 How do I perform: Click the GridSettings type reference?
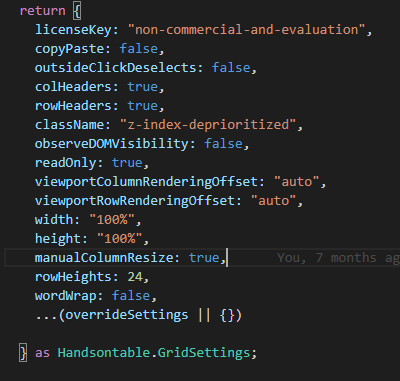click(204, 353)
